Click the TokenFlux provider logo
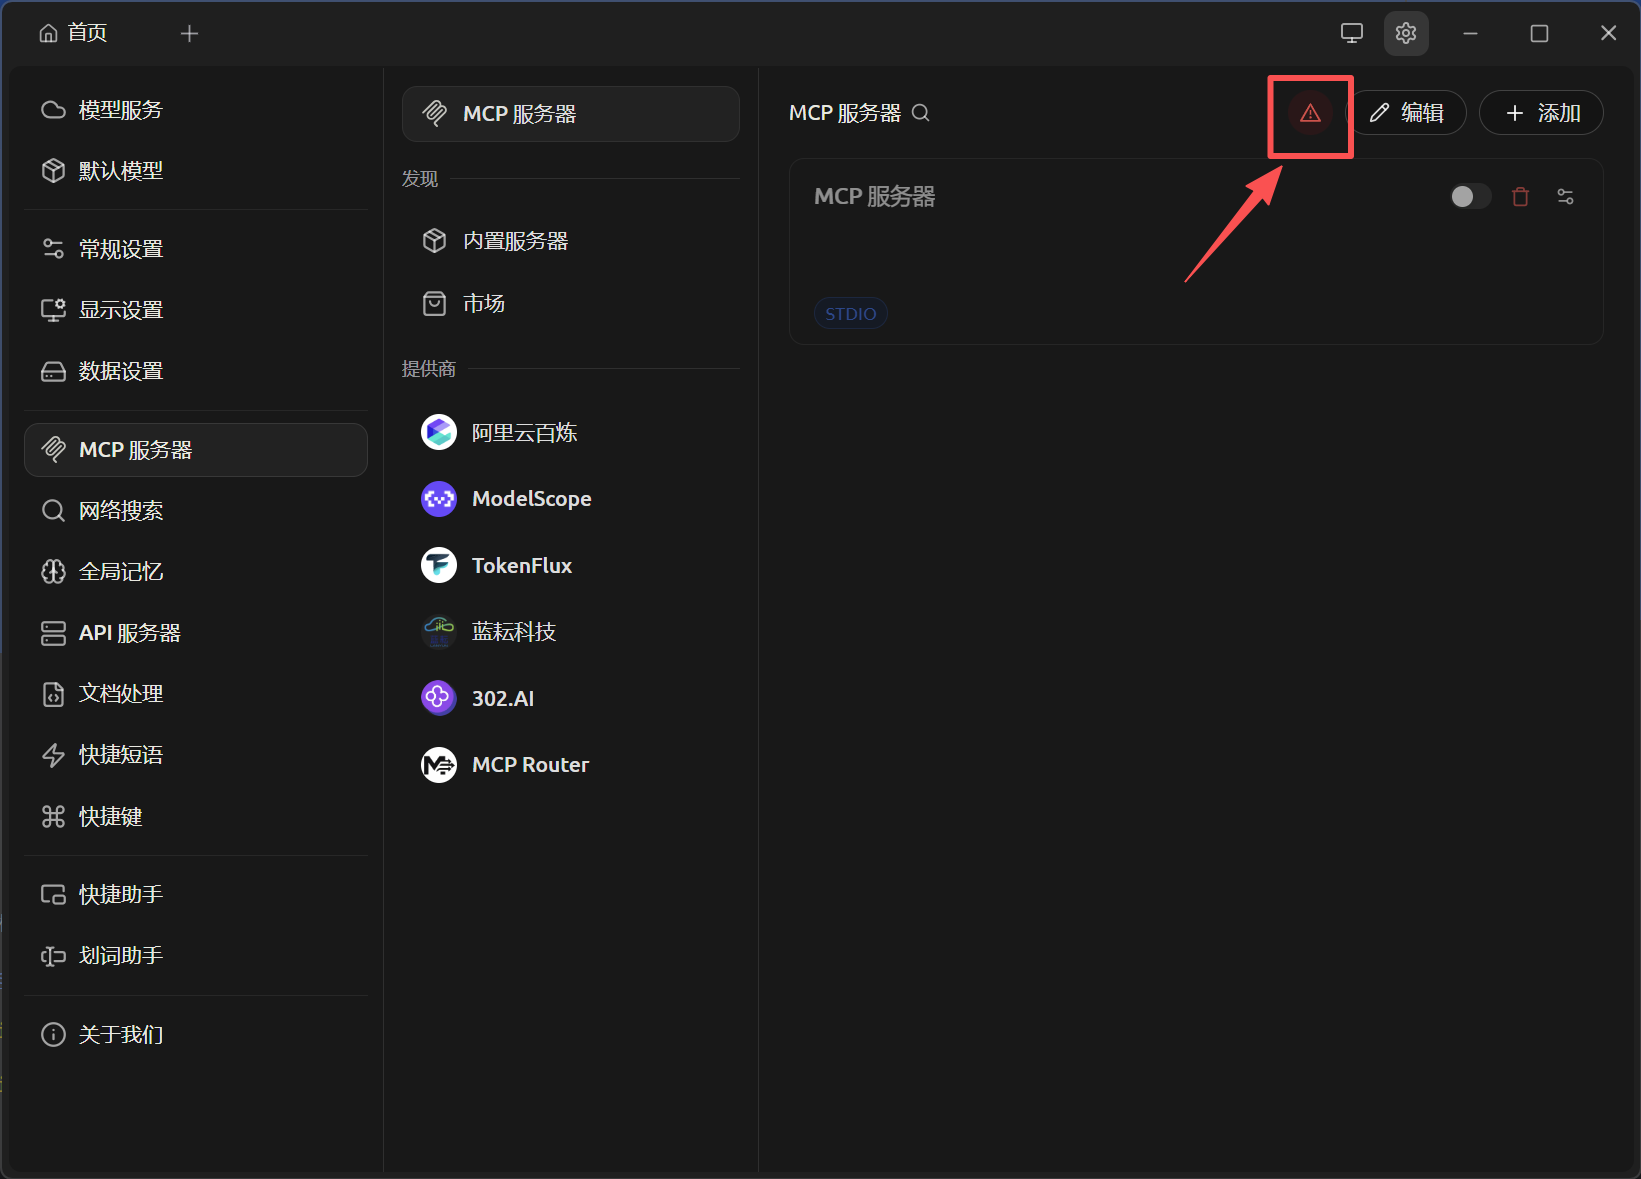 pyautogui.click(x=439, y=566)
